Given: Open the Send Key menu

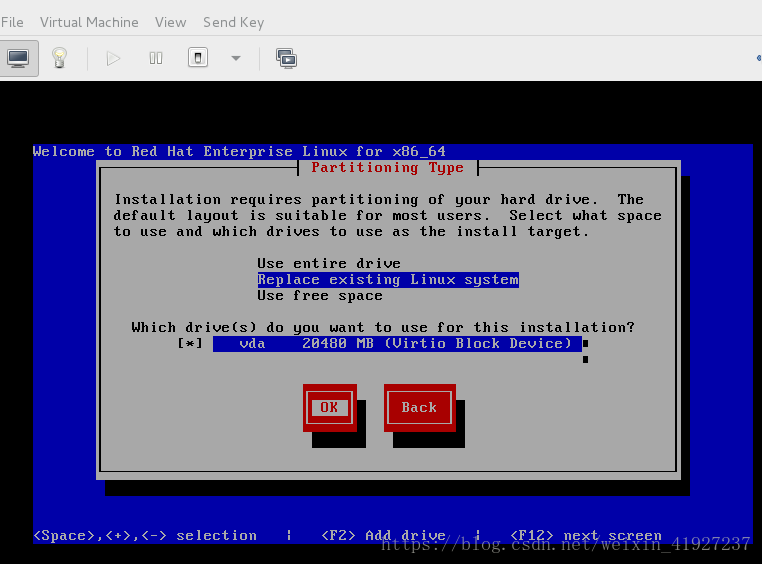Looking at the screenshot, I should click(233, 22).
